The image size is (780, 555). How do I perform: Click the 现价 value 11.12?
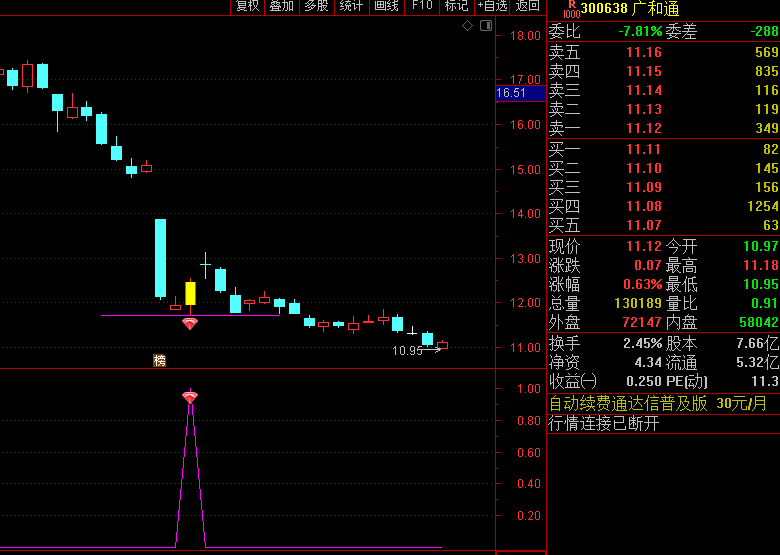point(644,246)
